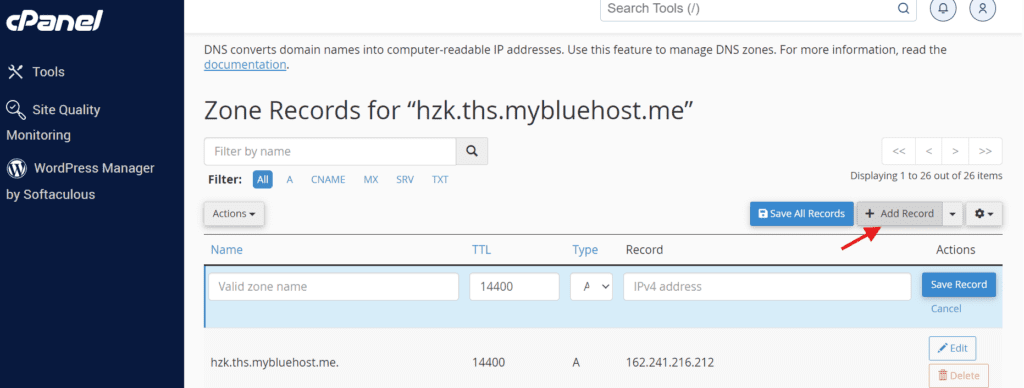The width and height of the screenshot is (1024, 388).
Task: Open notifications bell icon
Action: [x=942, y=8]
